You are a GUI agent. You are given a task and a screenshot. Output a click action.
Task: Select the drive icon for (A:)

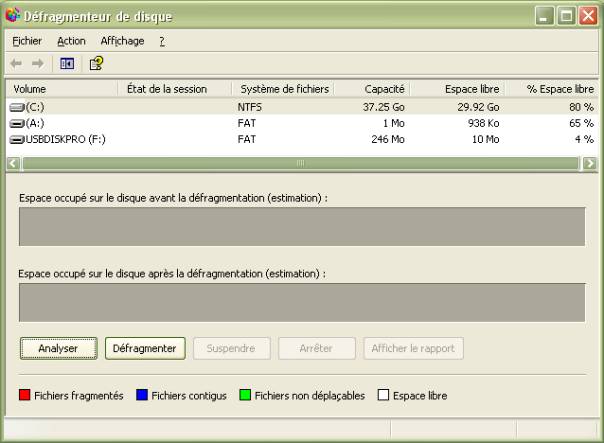pos(17,123)
